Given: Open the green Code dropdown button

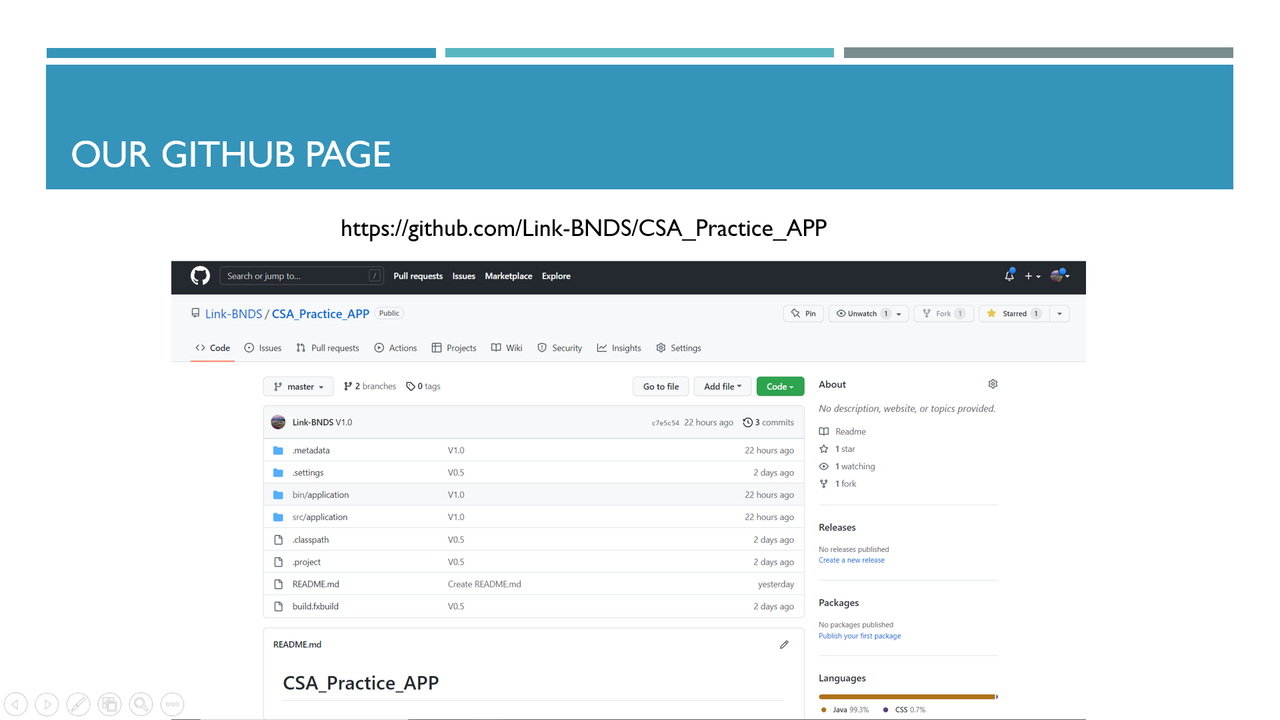Looking at the screenshot, I should (x=780, y=387).
